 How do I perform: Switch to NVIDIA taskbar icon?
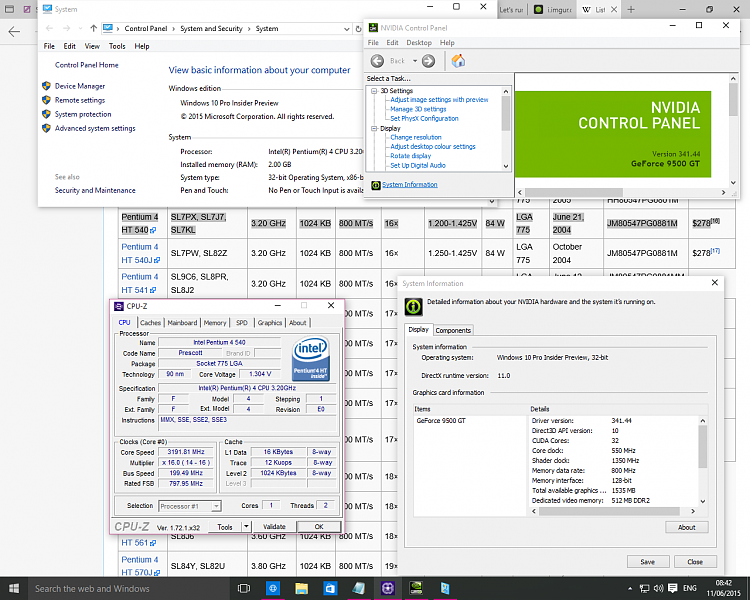click(416, 589)
